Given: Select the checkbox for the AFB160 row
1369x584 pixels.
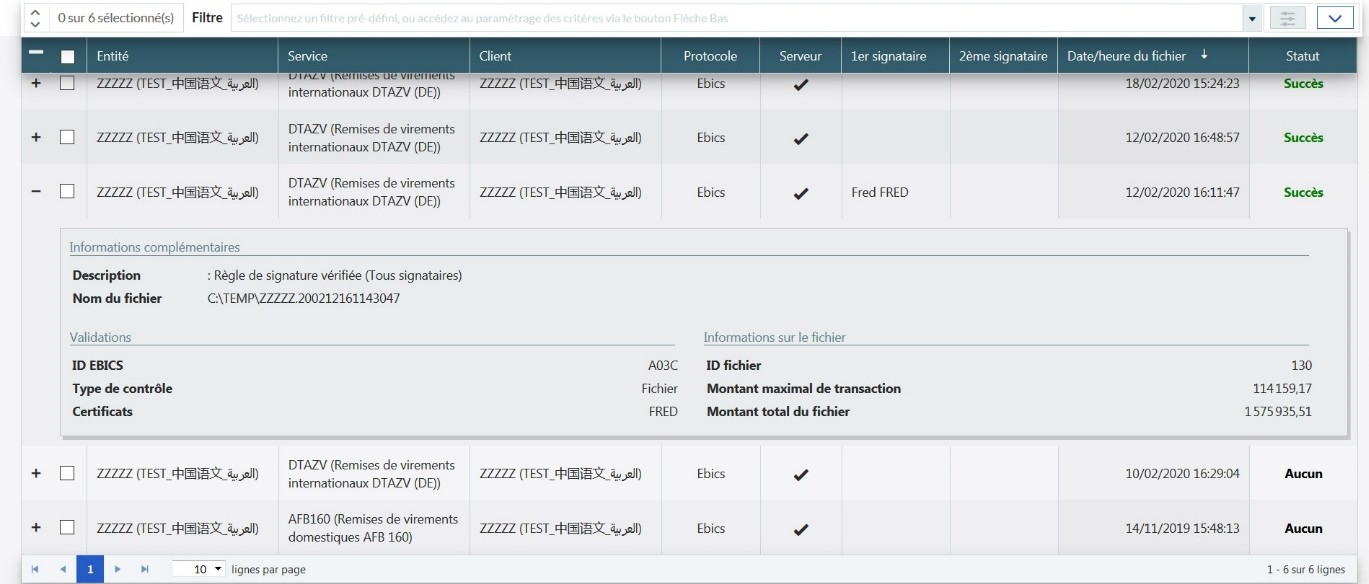Looking at the screenshot, I should 68,528.
